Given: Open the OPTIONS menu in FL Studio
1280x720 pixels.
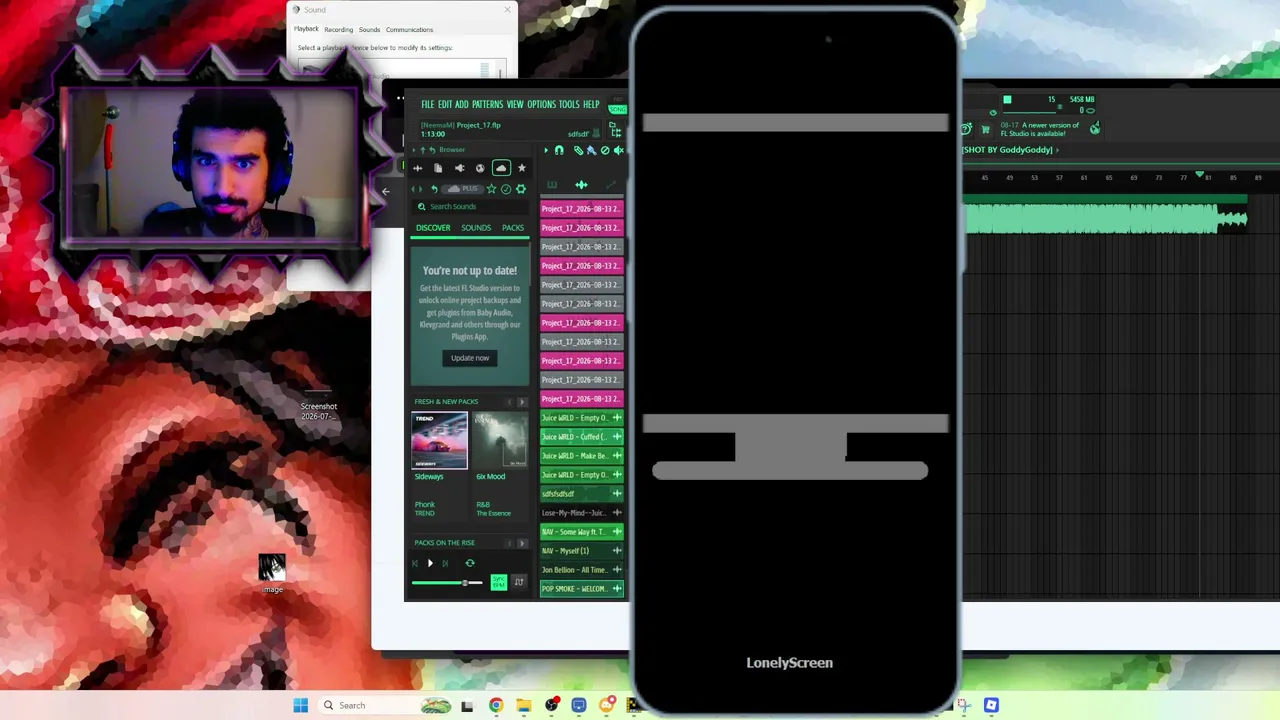Looking at the screenshot, I should [541, 105].
